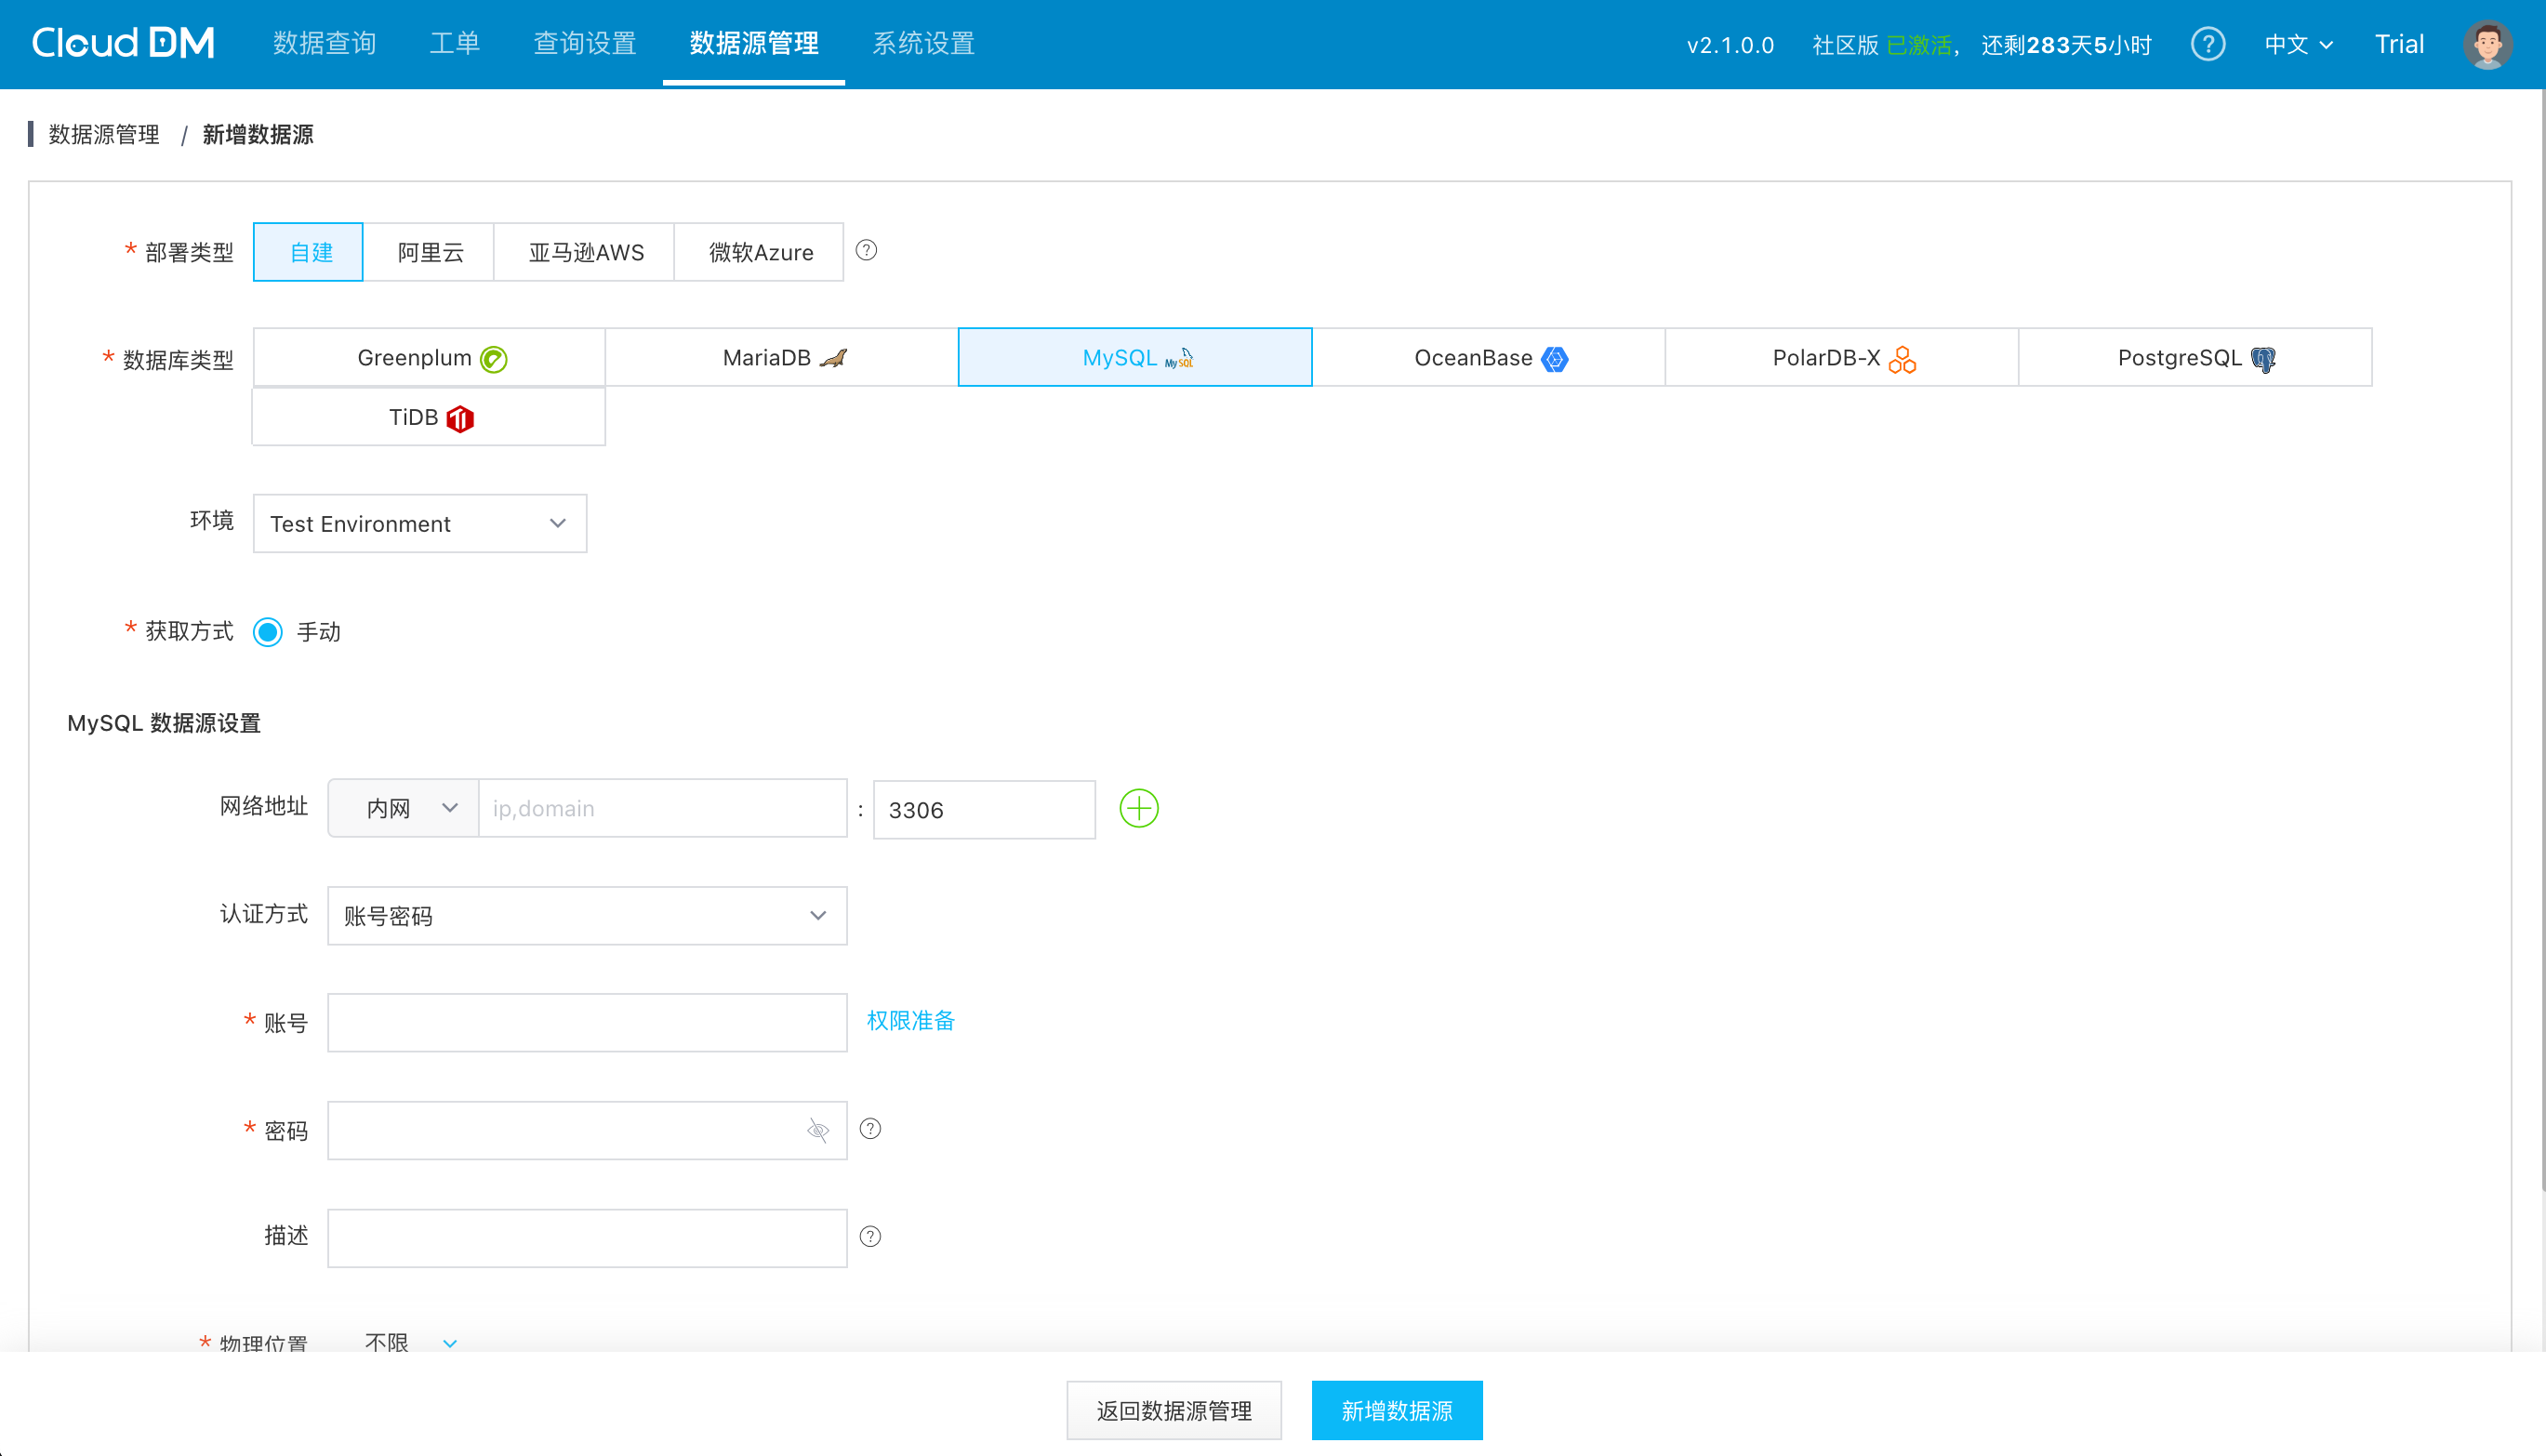Click the 新增数据源 submit button
This screenshot has width=2546, height=1456.
coord(1396,1410)
